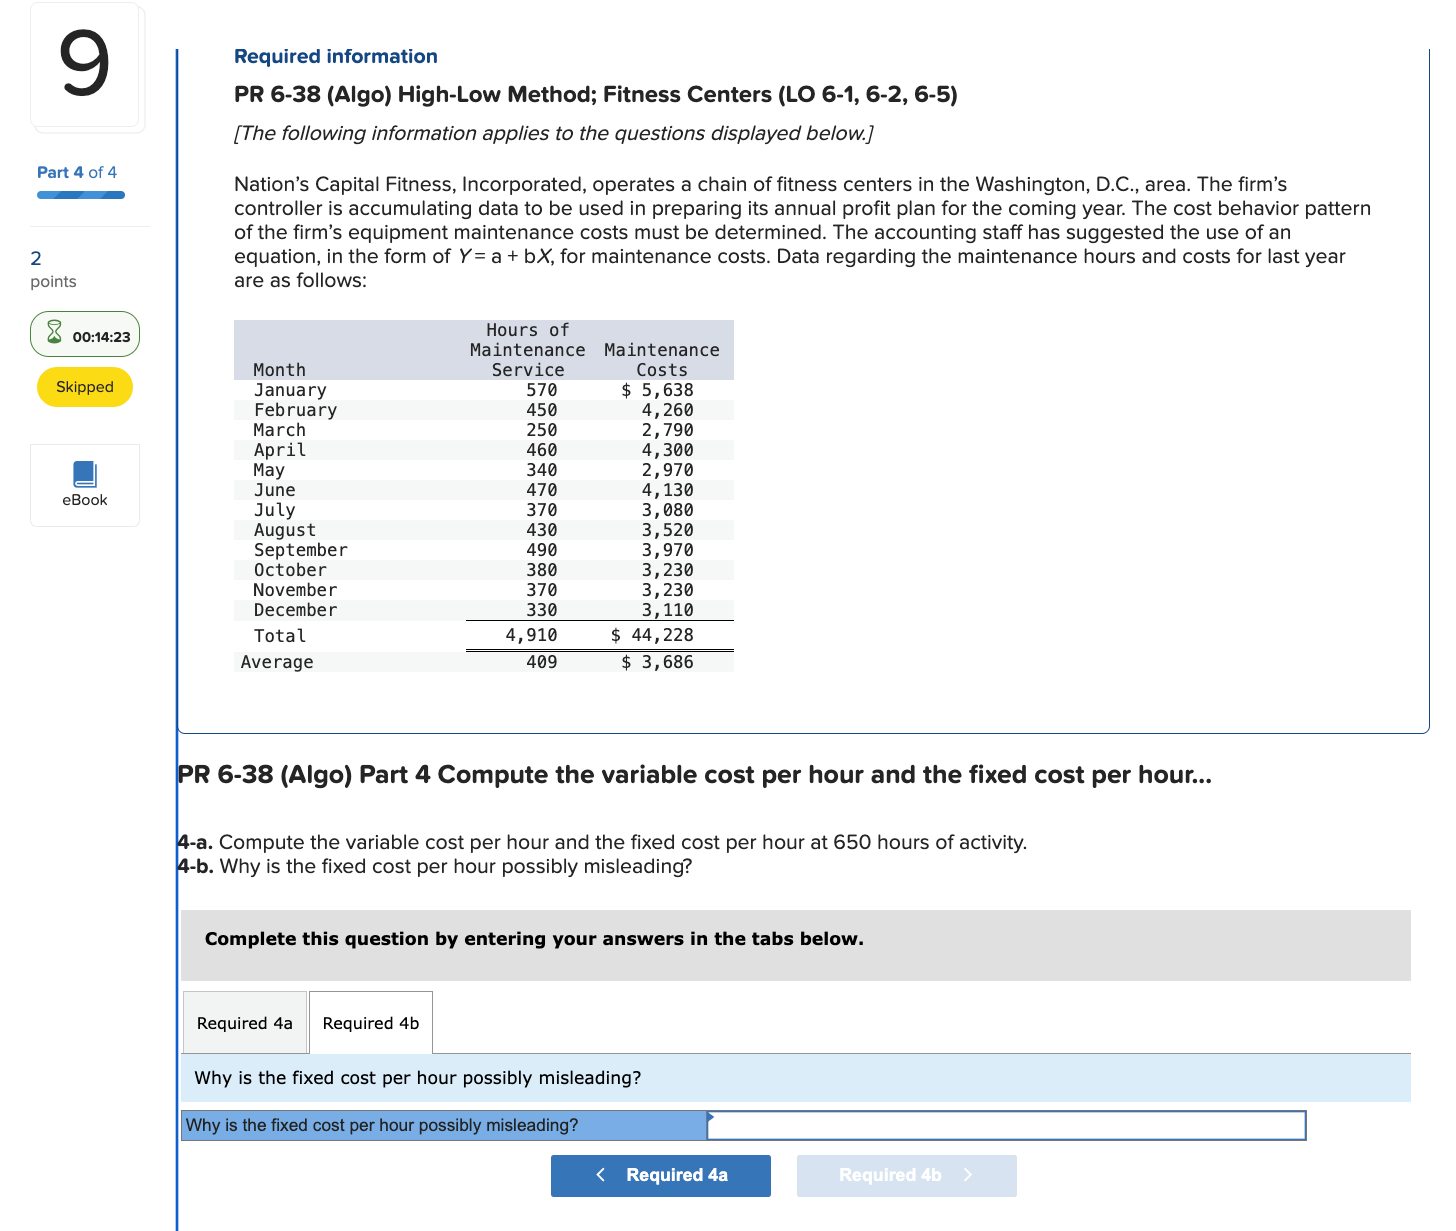
Task: Select the highlighted misleading question prompt cell
Action: click(443, 1125)
